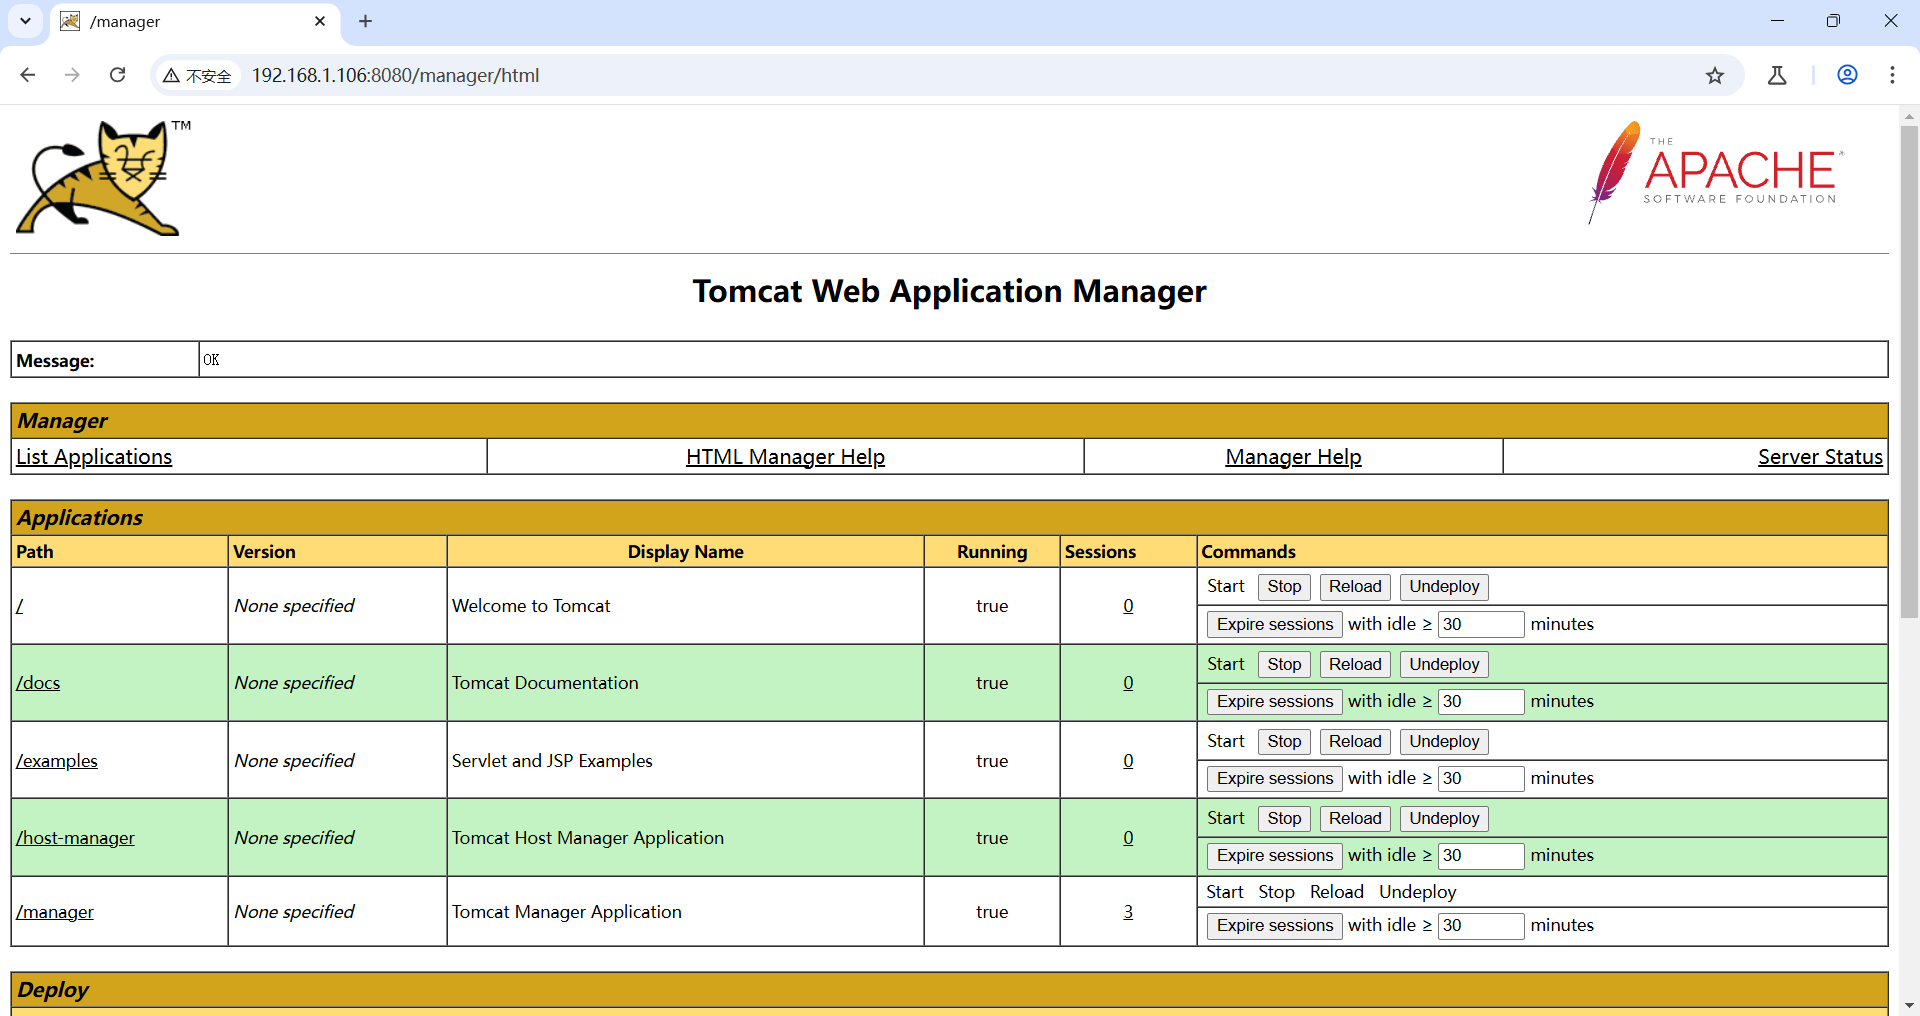The height and width of the screenshot is (1016, 1920).
Task: Stop the Servlet and JSP Examples app
Action: [x=1284, y=742]
